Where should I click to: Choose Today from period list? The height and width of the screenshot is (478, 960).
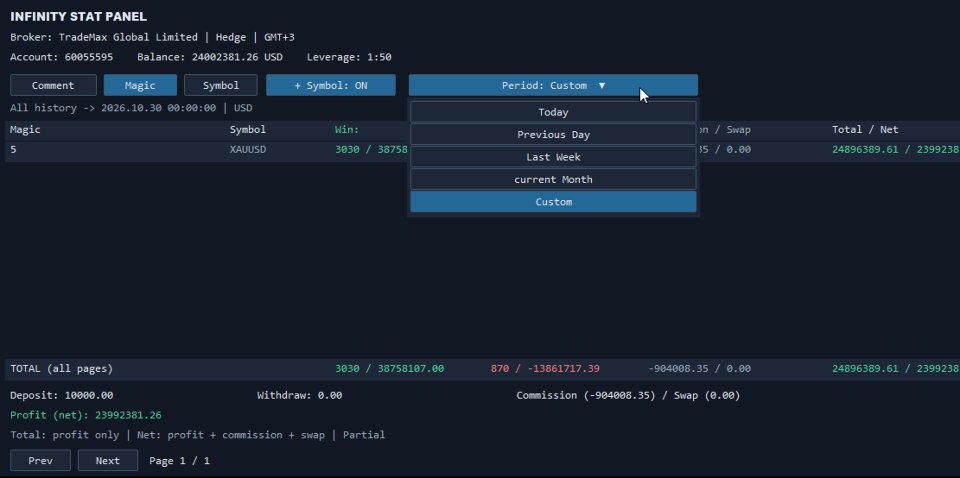(x=553, y=112)
